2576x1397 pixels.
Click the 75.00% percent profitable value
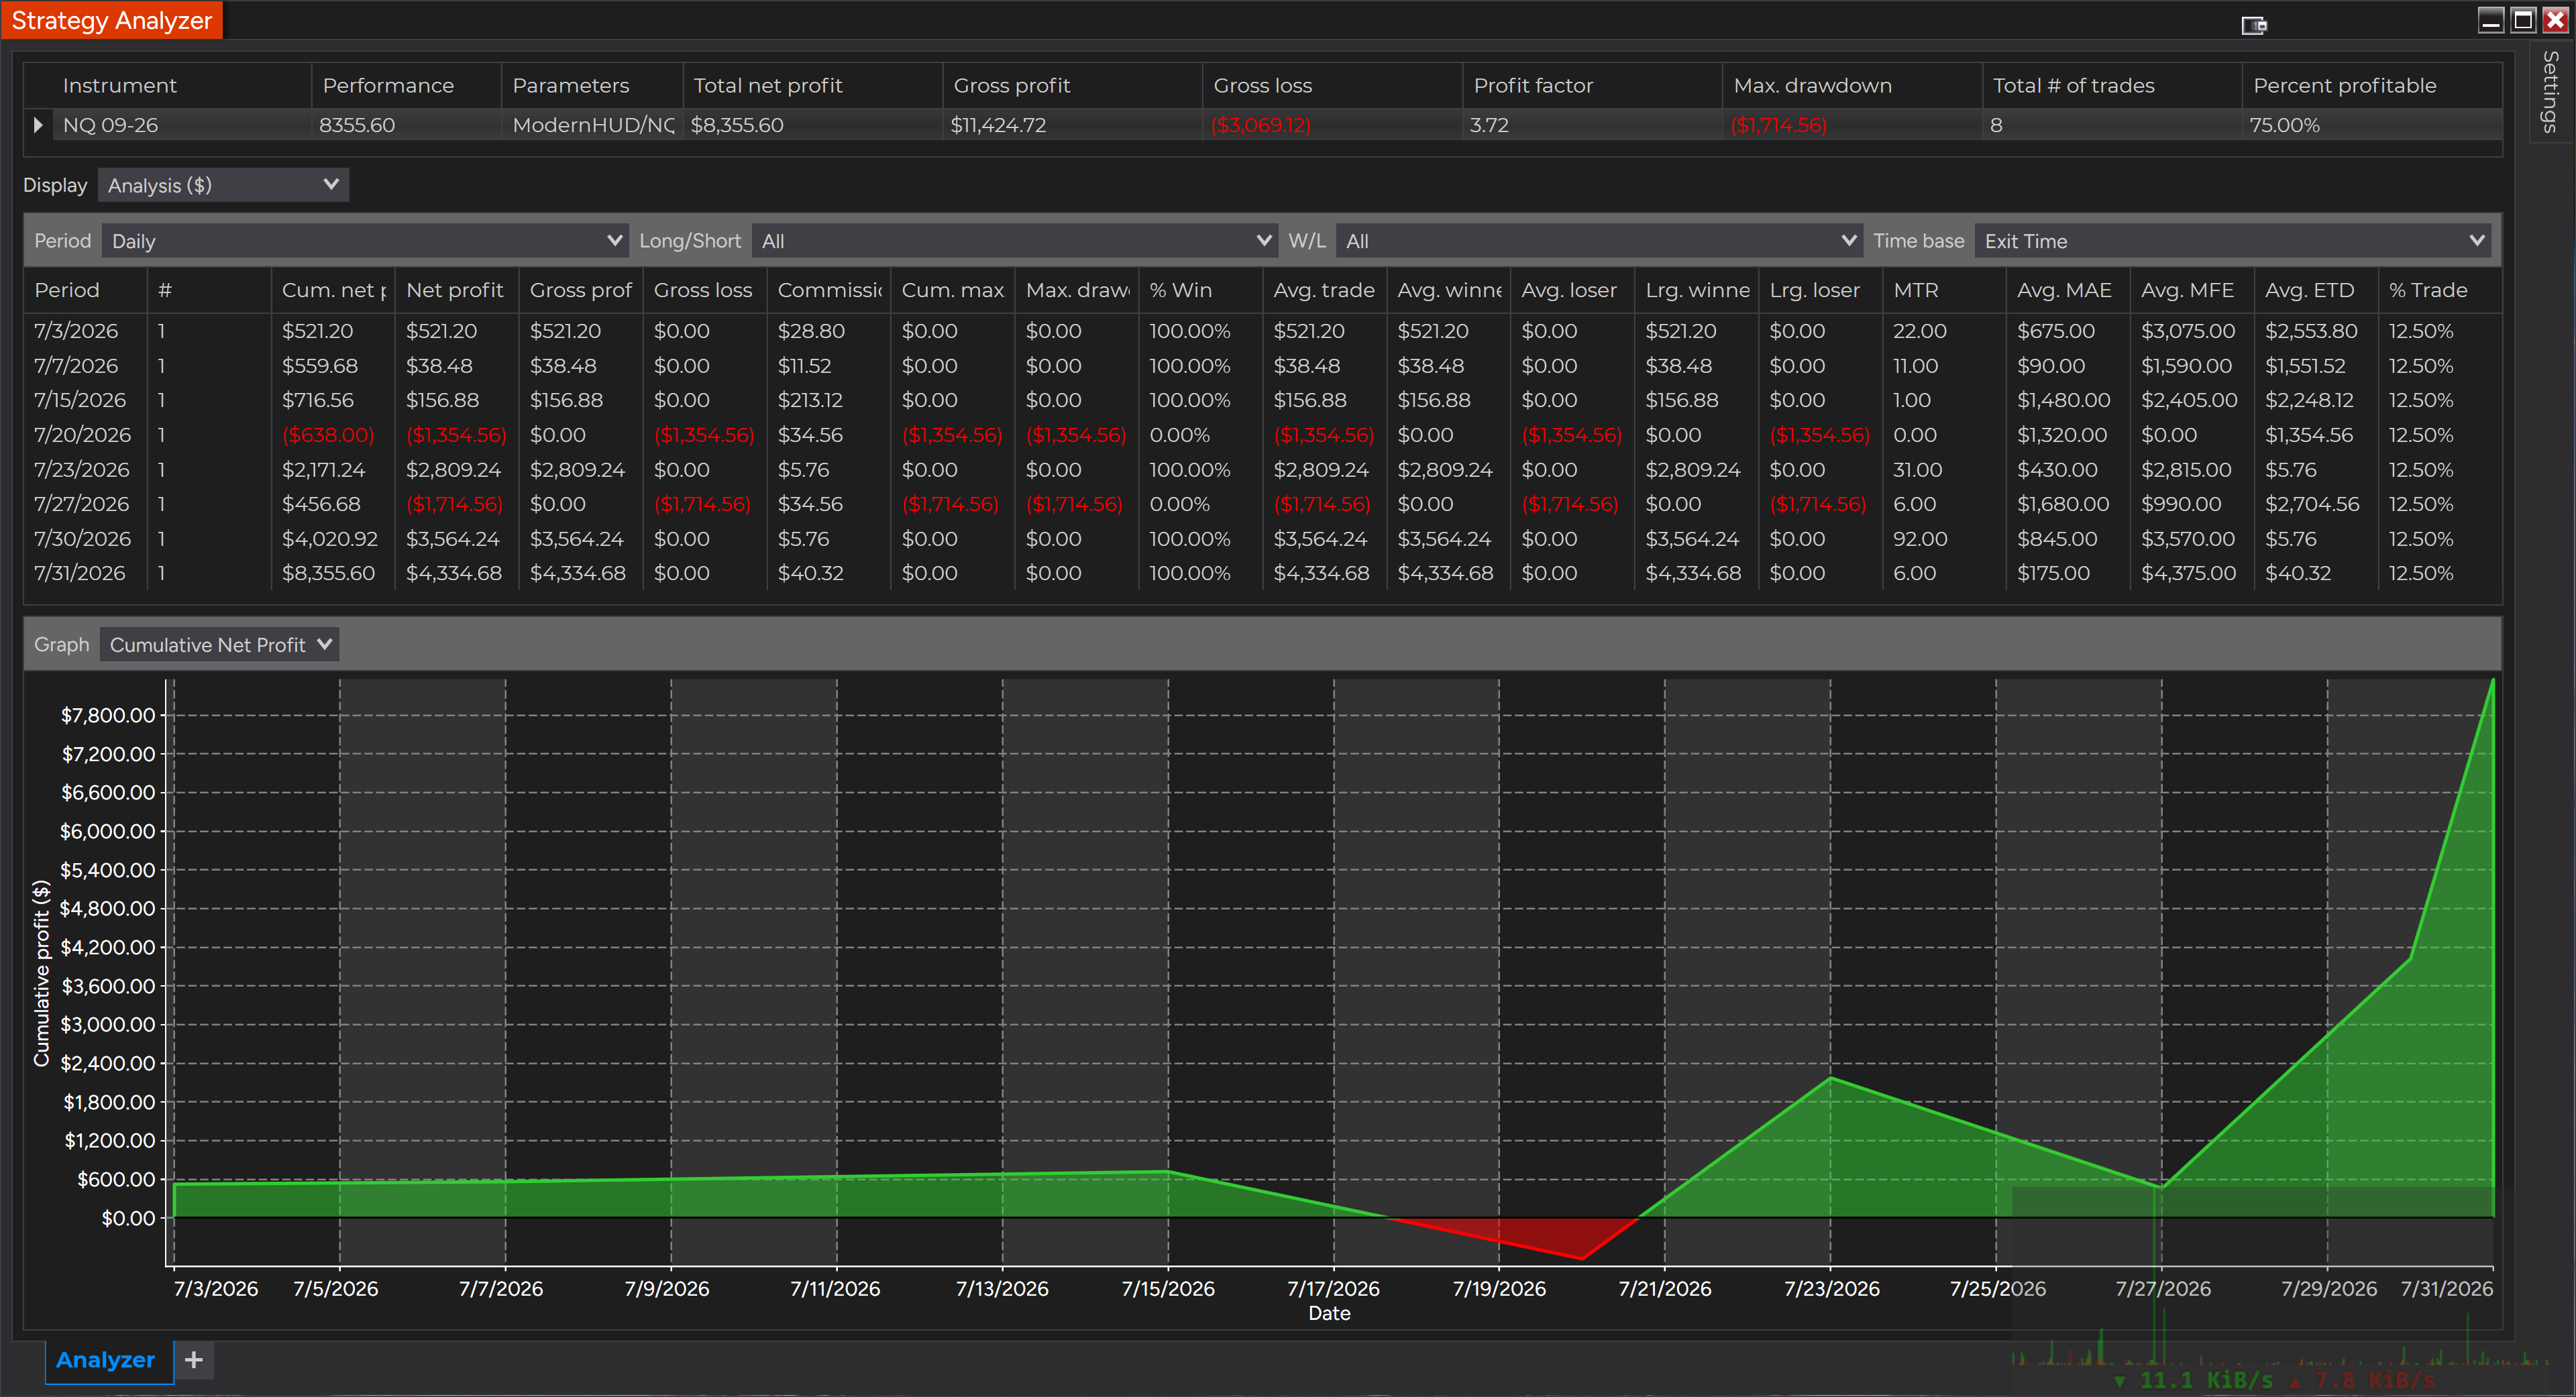pos(2284,125)
